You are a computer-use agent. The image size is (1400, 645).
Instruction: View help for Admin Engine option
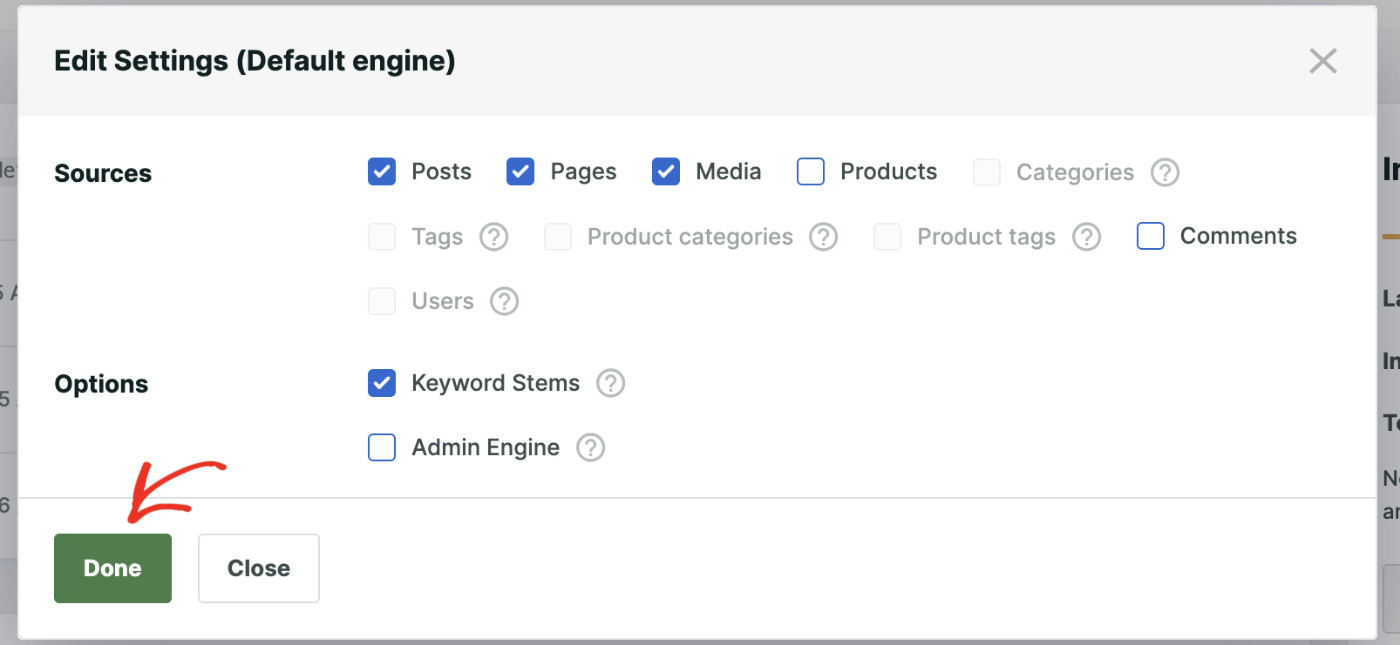590,448
